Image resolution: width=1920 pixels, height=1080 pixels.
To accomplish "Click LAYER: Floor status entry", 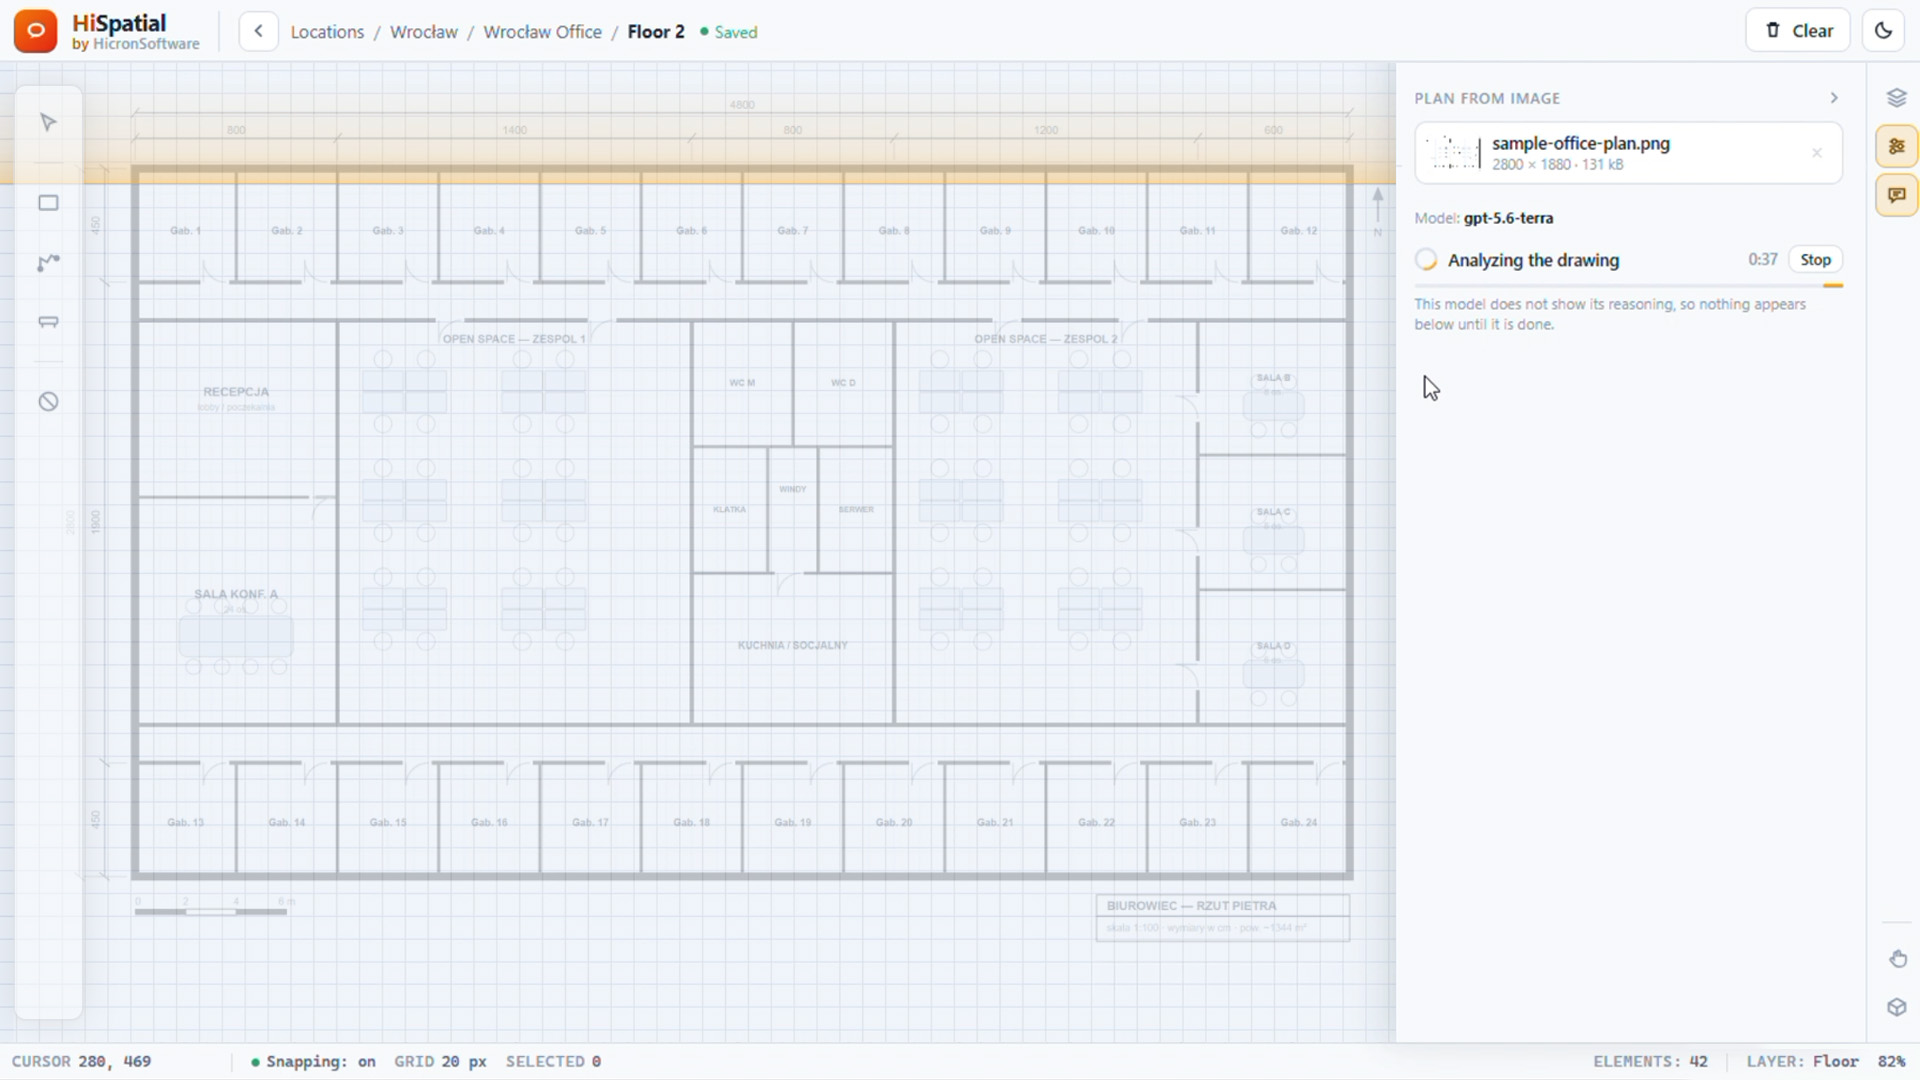I will [1802, 1062].
